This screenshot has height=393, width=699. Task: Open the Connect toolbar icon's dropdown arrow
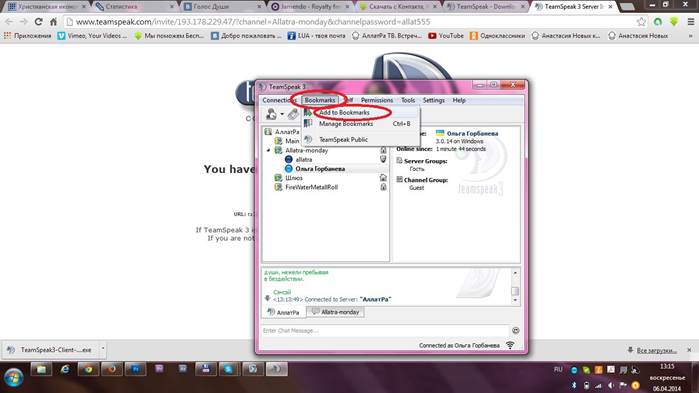282,115
